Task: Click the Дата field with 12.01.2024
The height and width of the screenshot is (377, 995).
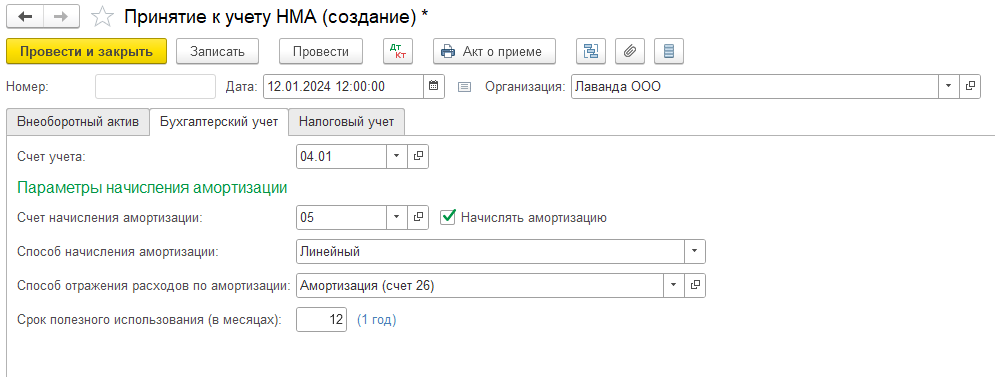Action: coord(343,87)
